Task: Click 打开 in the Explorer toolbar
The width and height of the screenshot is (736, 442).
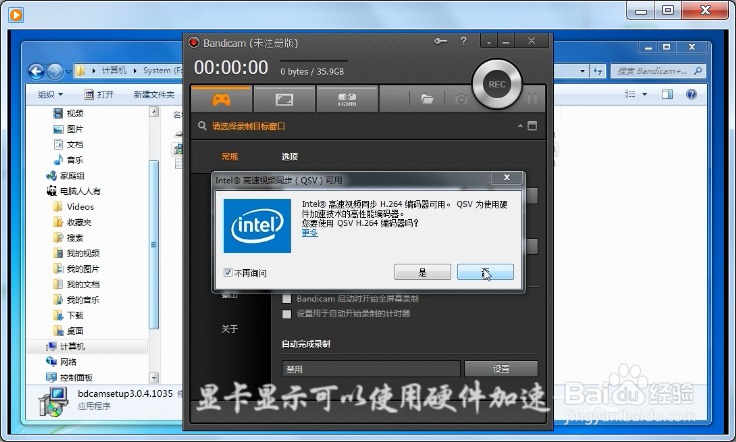Action: pyautogui.click(x=99, y=94)
